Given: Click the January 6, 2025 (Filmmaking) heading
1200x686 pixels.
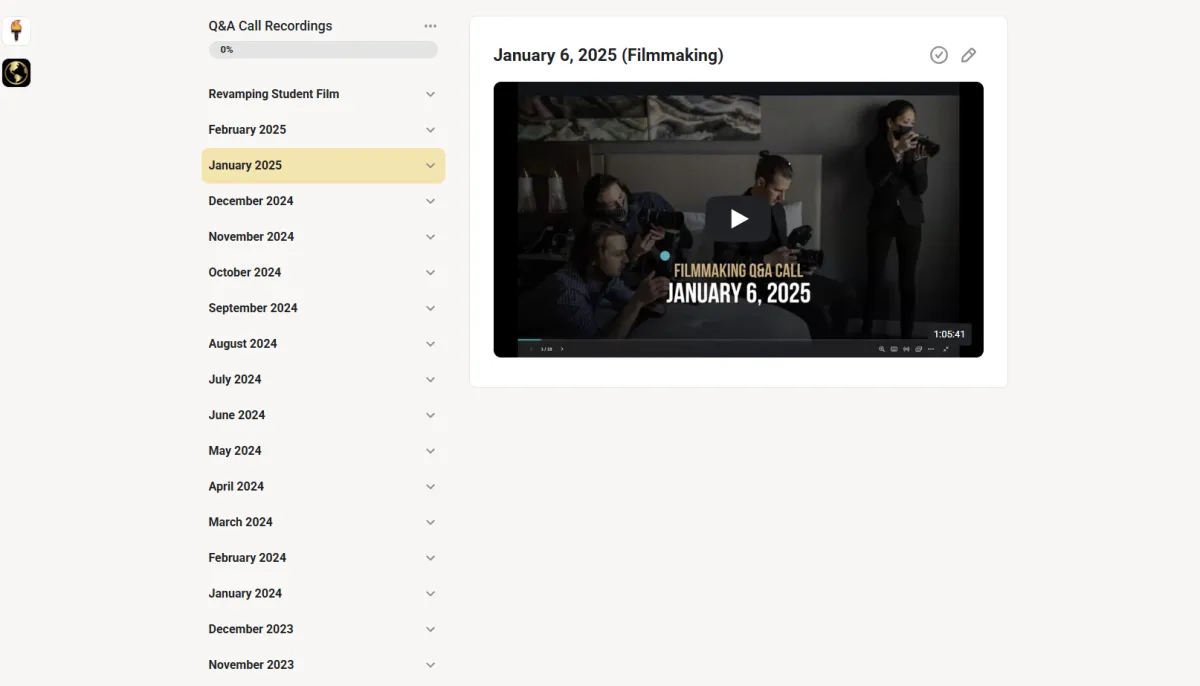Looking at the screenshot, I should pos(608,55).
